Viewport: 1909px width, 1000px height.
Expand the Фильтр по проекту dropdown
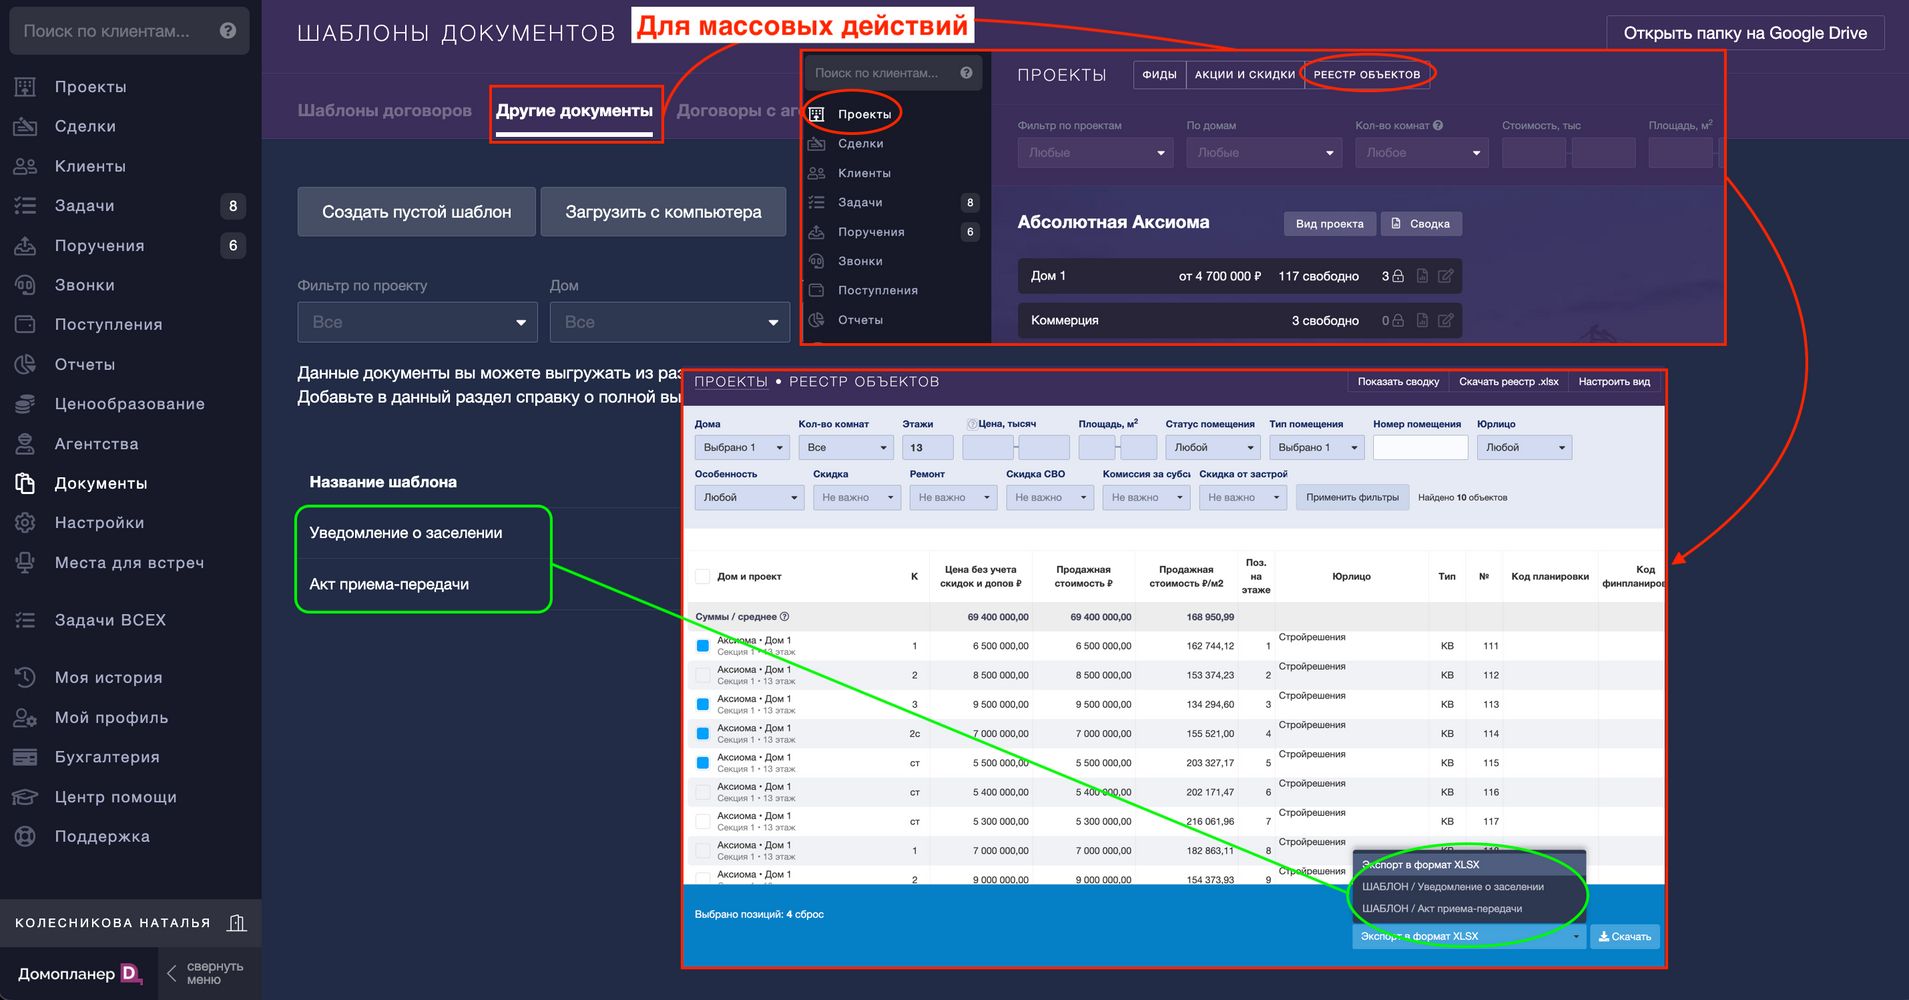point(417,322)
